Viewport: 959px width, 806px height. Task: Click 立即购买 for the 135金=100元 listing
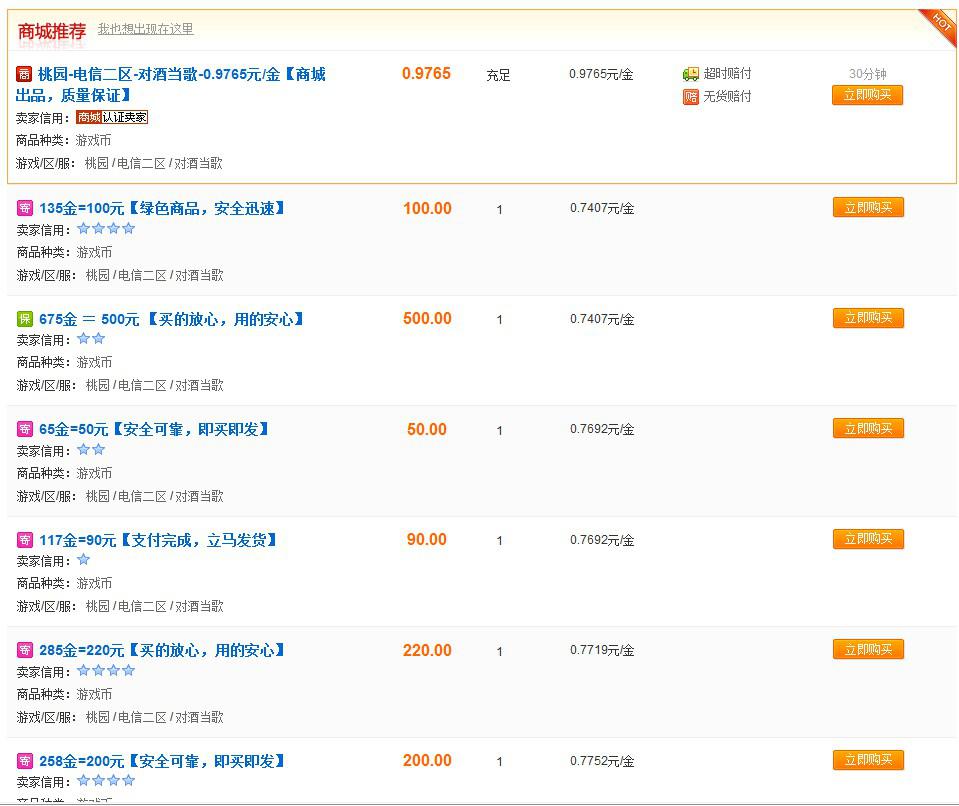[x=868, y=207]
